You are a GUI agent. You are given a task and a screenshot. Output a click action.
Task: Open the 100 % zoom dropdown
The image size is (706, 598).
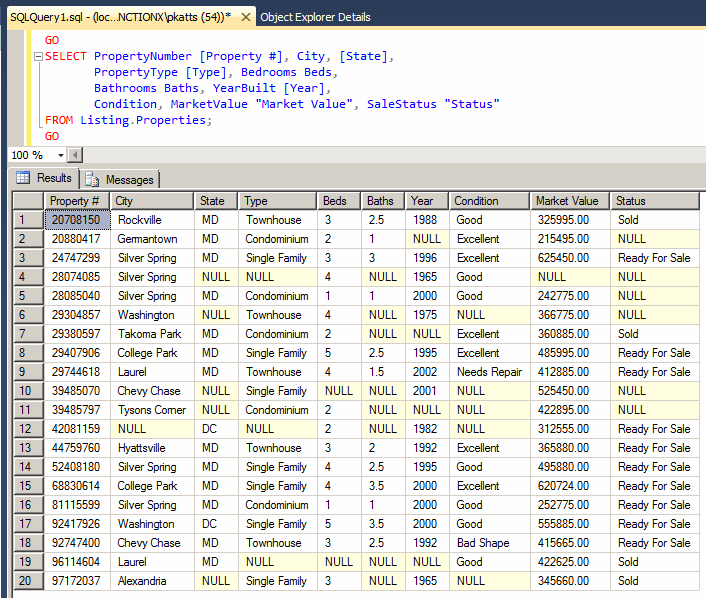coord(61,155)
